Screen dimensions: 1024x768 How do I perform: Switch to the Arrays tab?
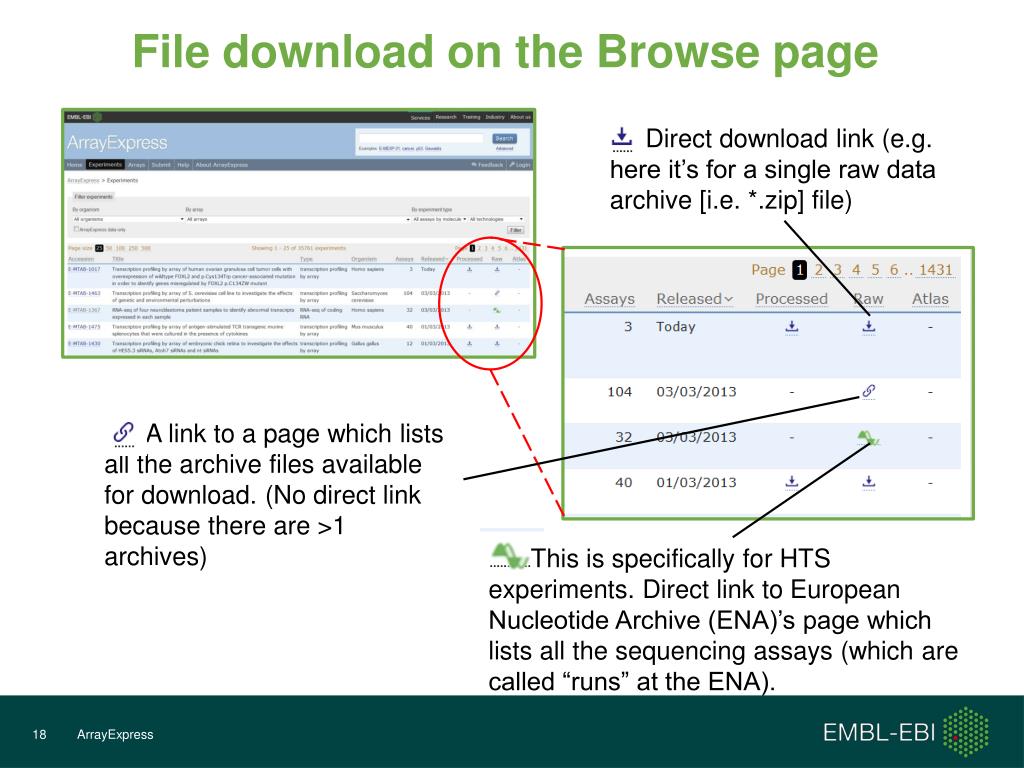point(136,165)
